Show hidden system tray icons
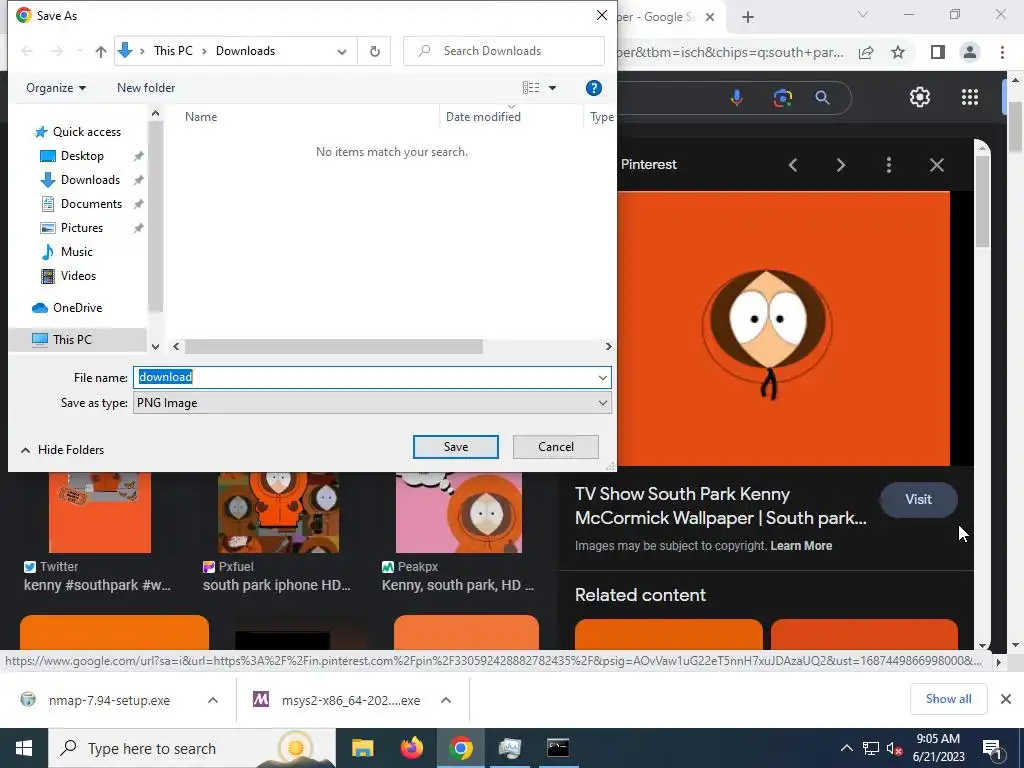The image size is (1024, 768). click(x=846, y=748)
